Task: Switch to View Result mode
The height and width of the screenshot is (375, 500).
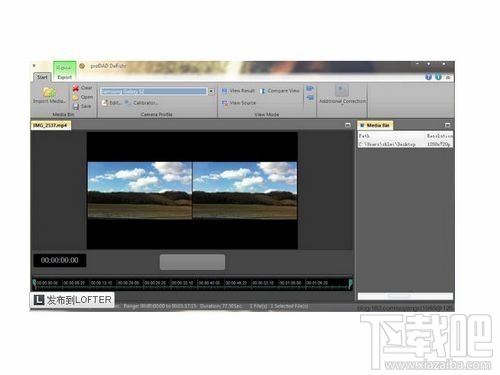Action: [x=238, y=91]
